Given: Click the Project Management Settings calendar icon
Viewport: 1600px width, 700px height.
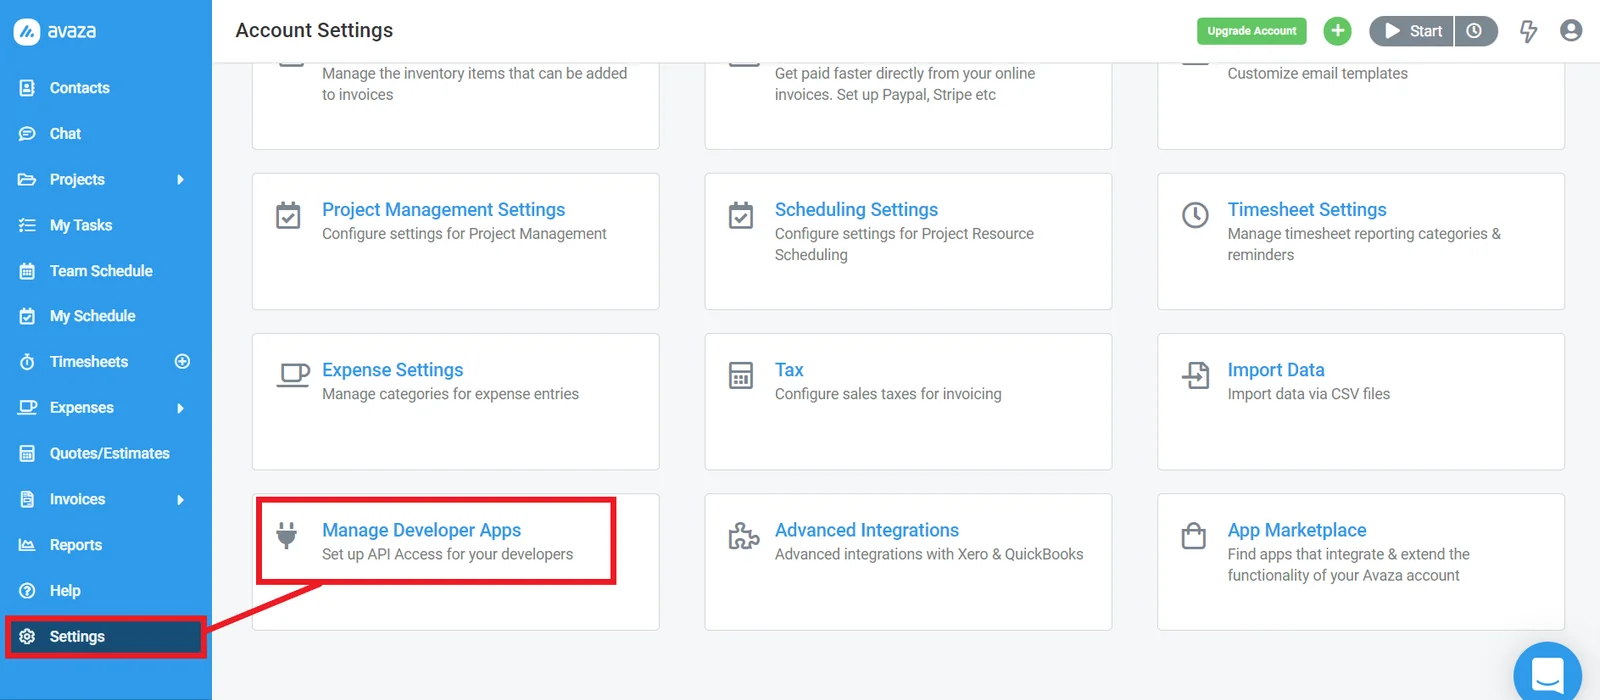Looking at the screenshot, I should [288, 215].
